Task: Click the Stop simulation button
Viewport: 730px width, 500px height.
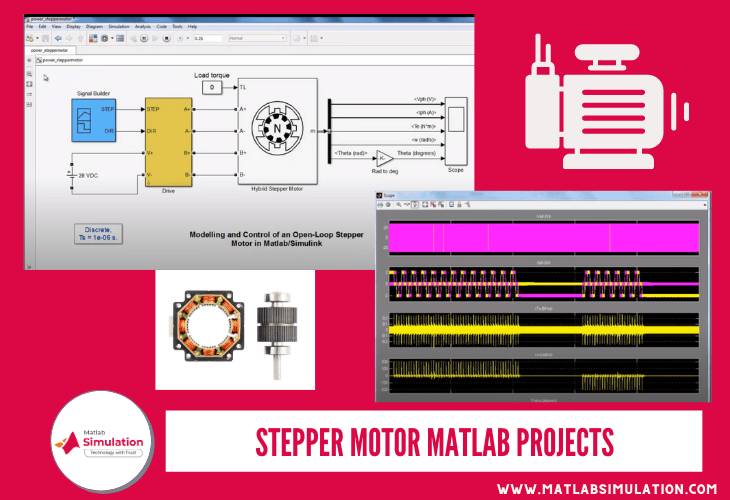Action: [x=167, y=38]
